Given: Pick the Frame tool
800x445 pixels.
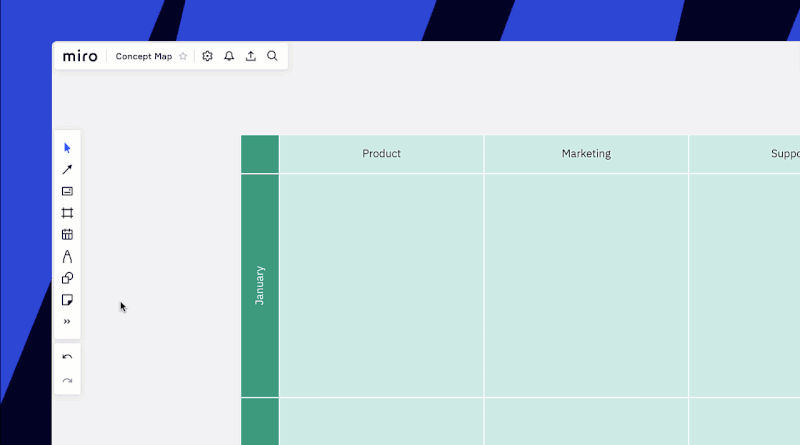Looking at the screenshot, I should coord(67,213).
